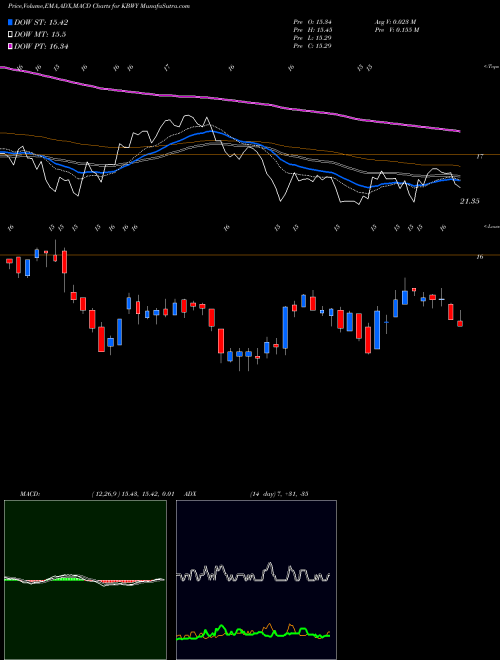
Task: Open the green MACD indicator chart panel
Action: 85,580
